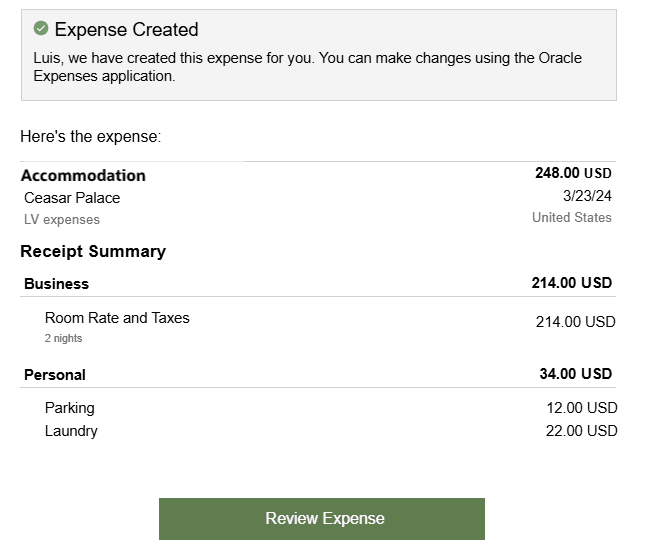This screenshot has height=543, width=645.
Task: Click the 2 nights detail text
Action: pyautogui.click(x=63, y=339)
